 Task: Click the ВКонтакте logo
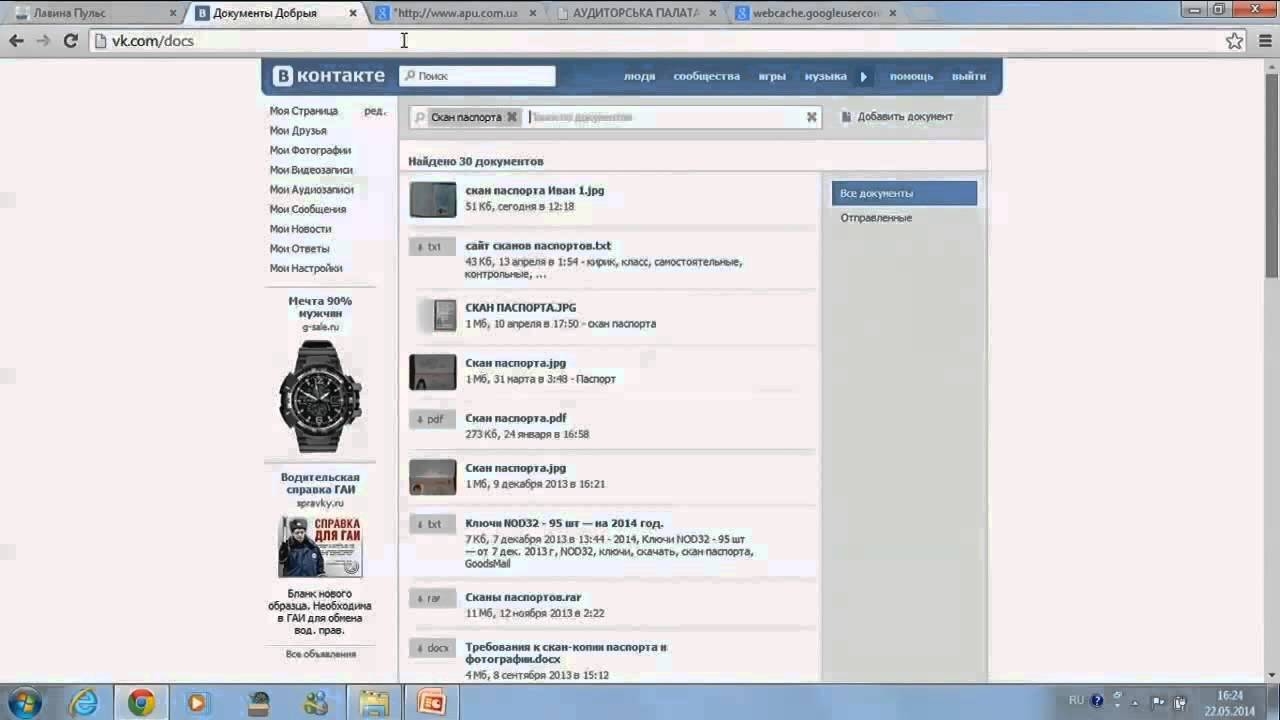[329, 76]
